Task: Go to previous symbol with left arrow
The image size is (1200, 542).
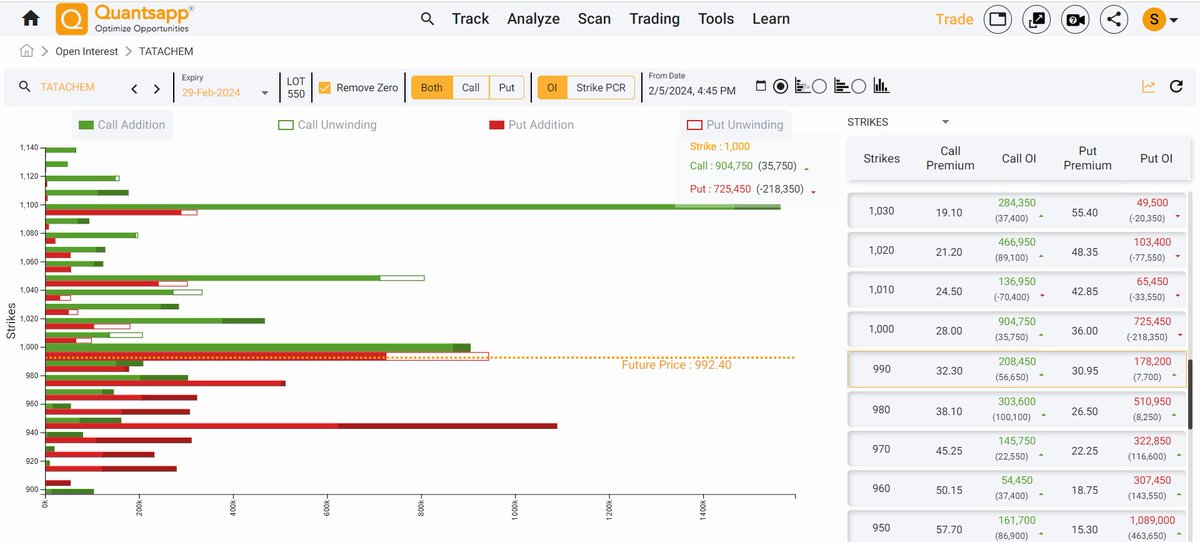Action: tap(135, 88)
